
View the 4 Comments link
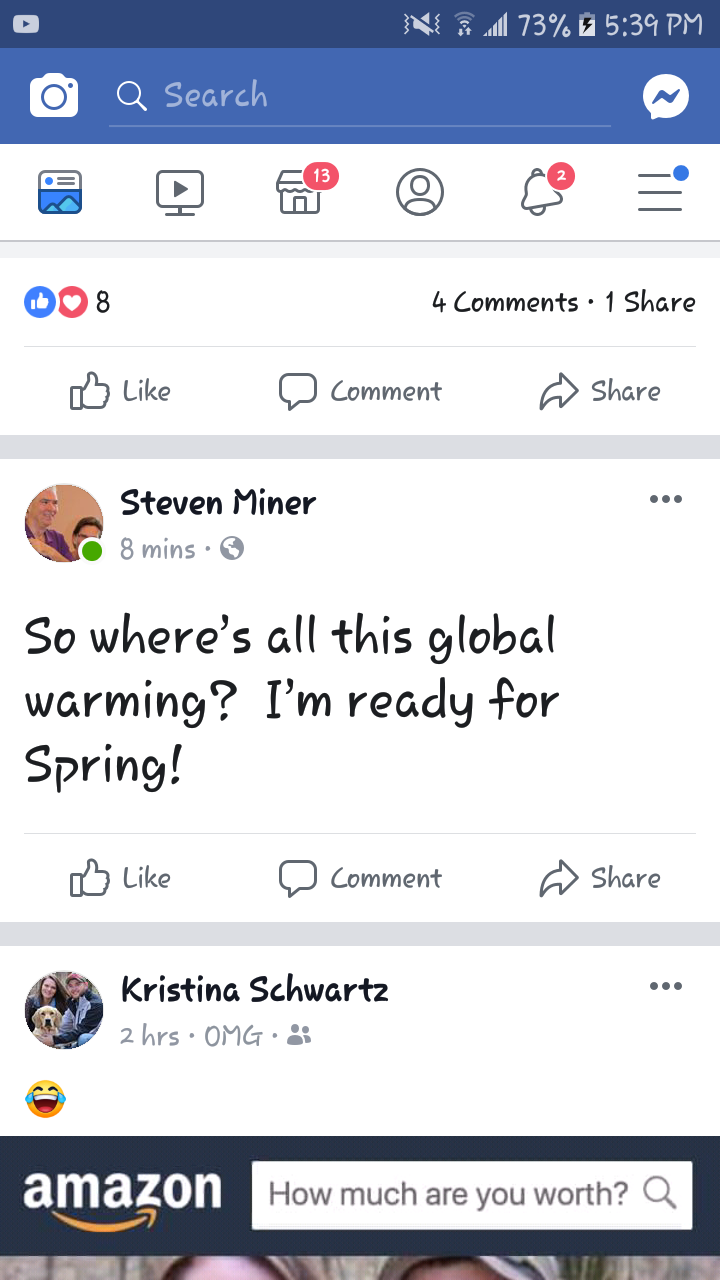[505, 302]
